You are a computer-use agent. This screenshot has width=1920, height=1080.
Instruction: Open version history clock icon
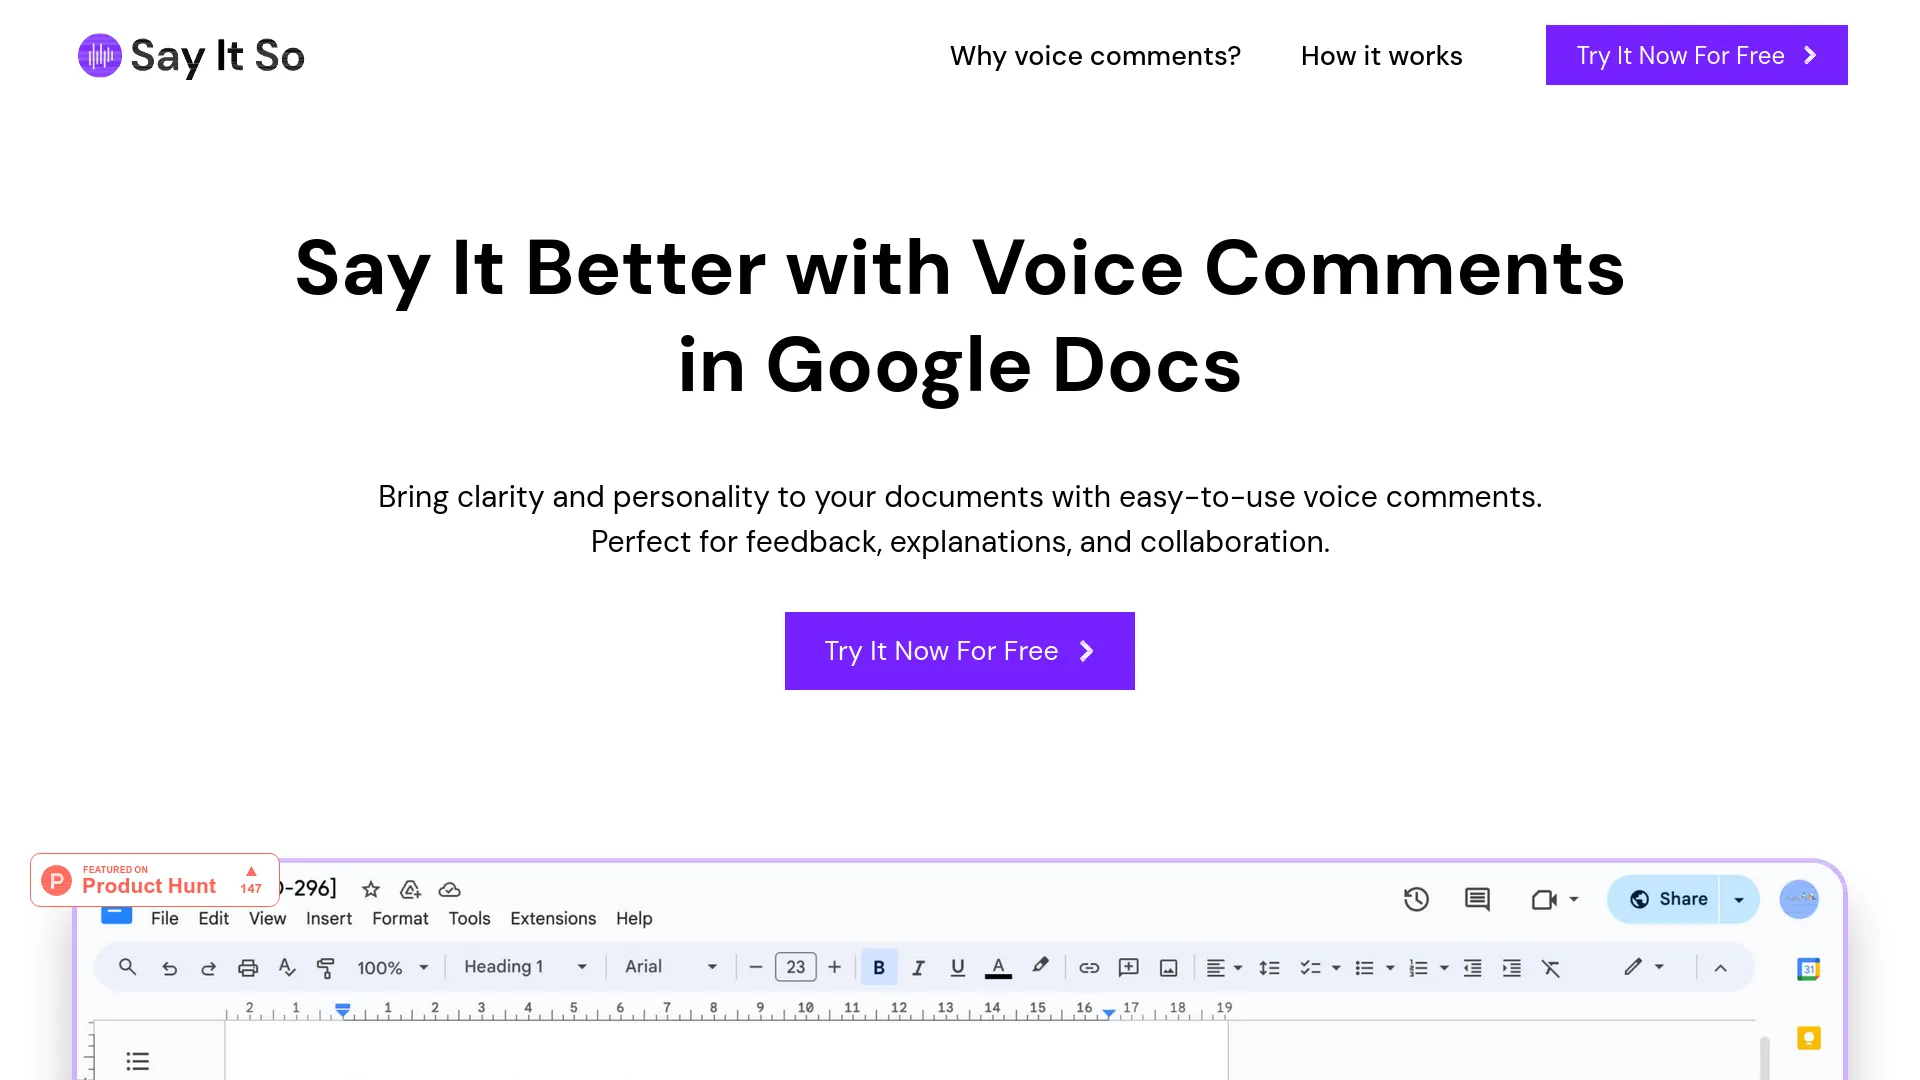[x=1416, y=899]
